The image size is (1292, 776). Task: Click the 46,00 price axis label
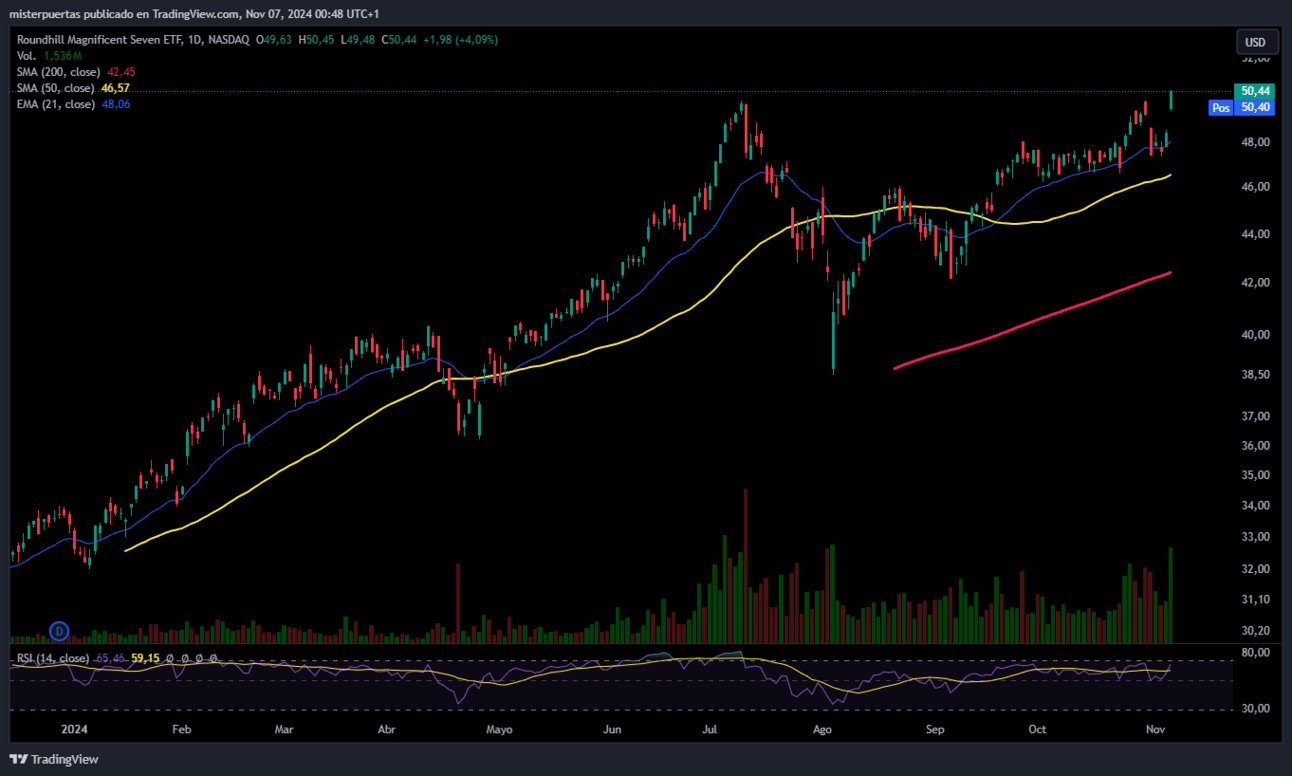pyautogui.click(x=1255, y=187)
